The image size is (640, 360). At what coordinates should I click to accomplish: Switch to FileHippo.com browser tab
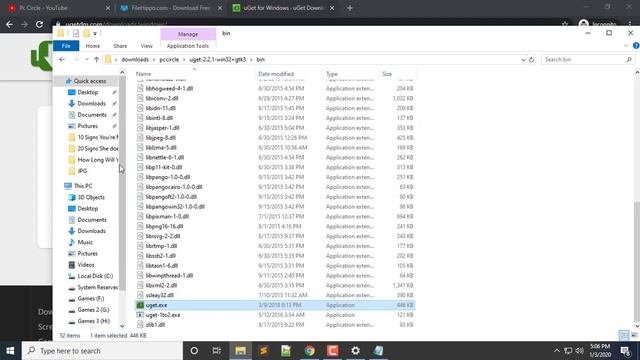(171, 8)
